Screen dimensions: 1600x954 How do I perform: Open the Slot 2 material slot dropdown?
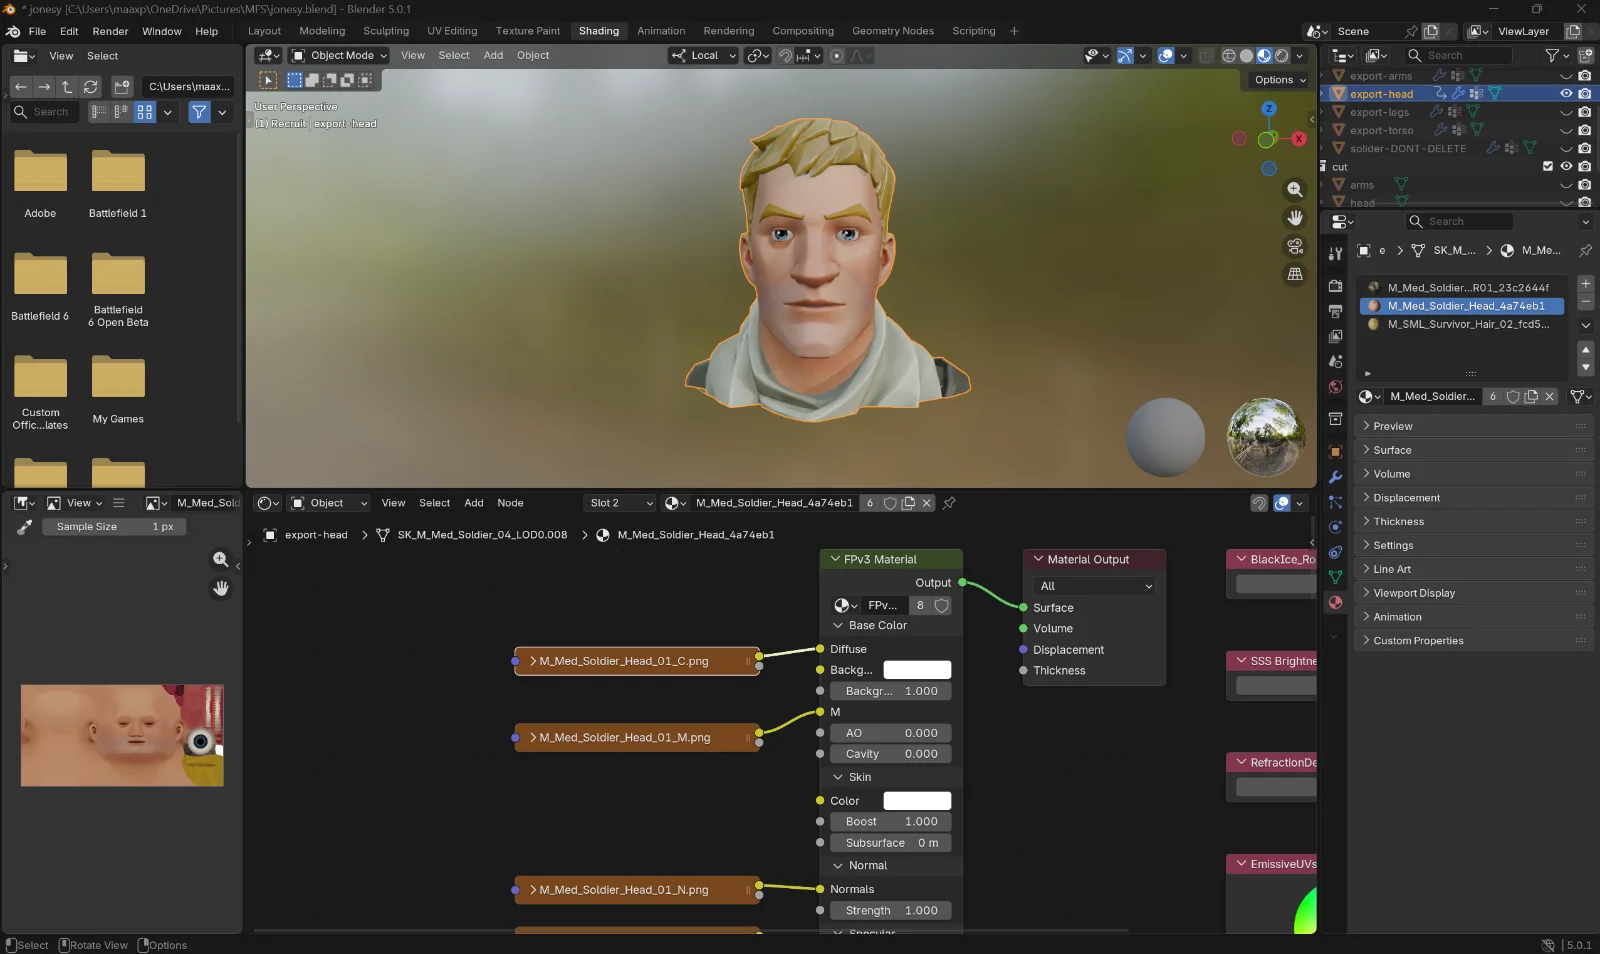[620, 503]
